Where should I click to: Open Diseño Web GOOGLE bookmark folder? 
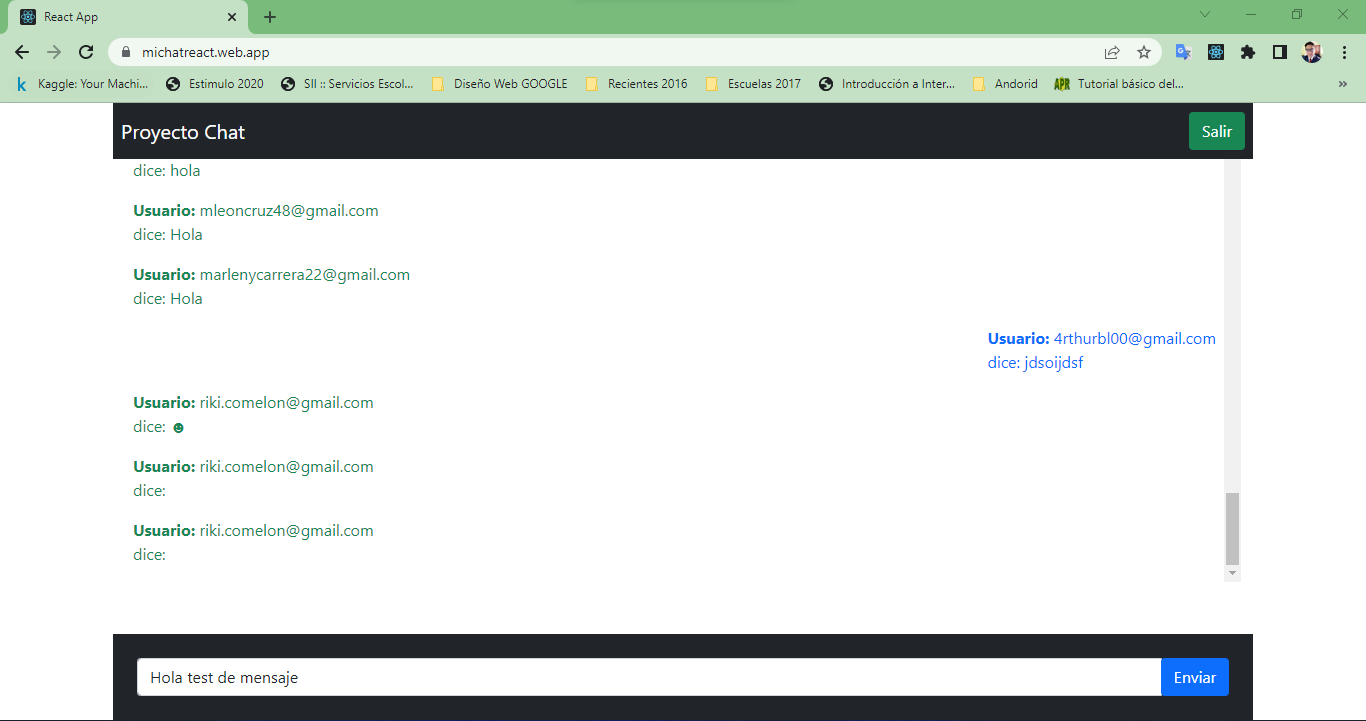click(499, 84)
